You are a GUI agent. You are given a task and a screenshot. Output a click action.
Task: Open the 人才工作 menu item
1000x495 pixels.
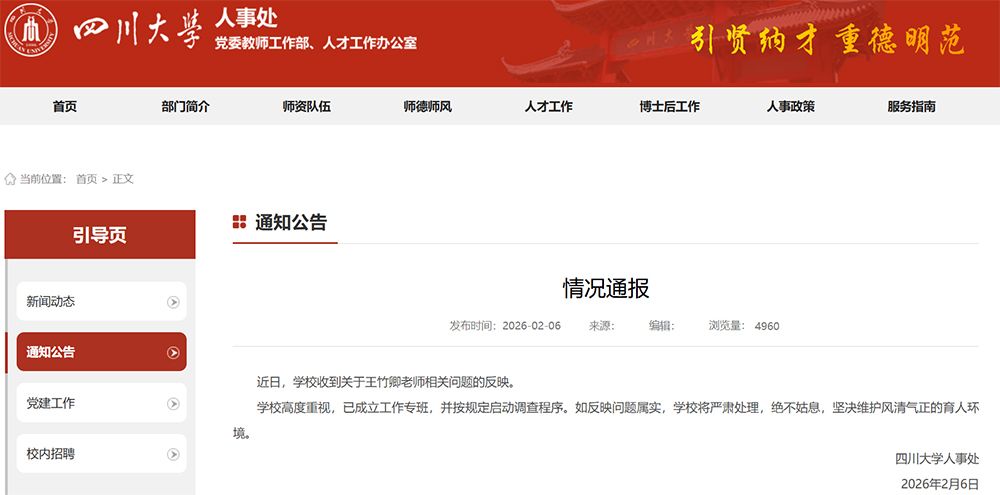tap(549, 107)
